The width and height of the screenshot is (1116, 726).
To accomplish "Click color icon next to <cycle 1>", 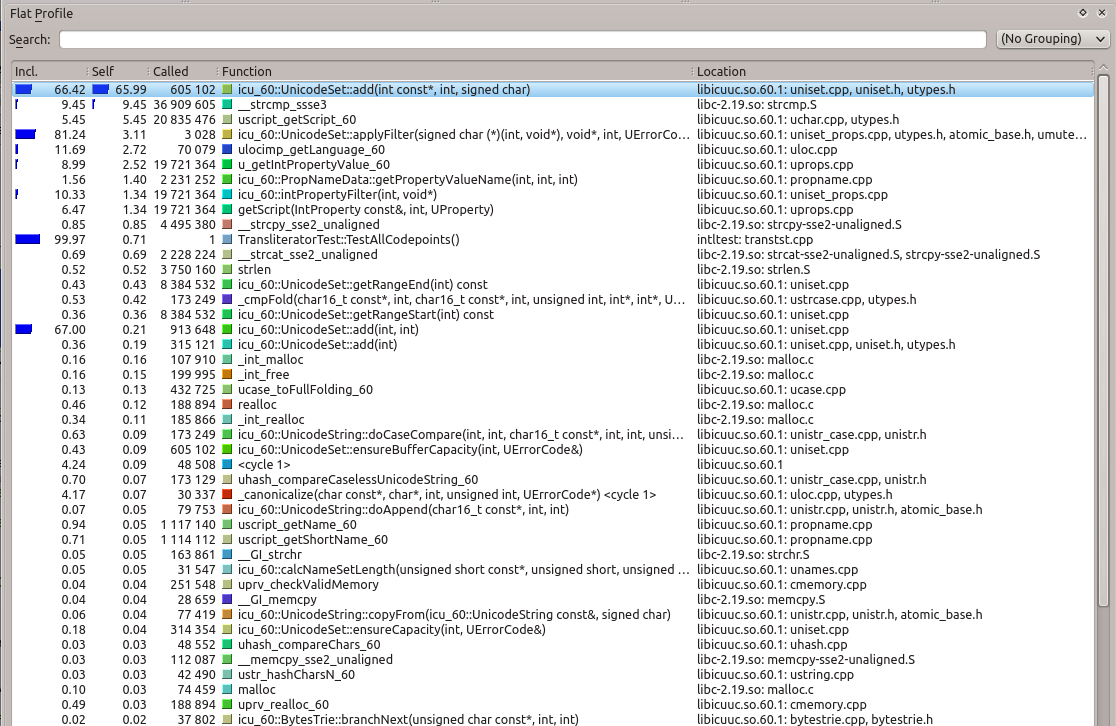I will pyautogui.click(x=228, y=465).
